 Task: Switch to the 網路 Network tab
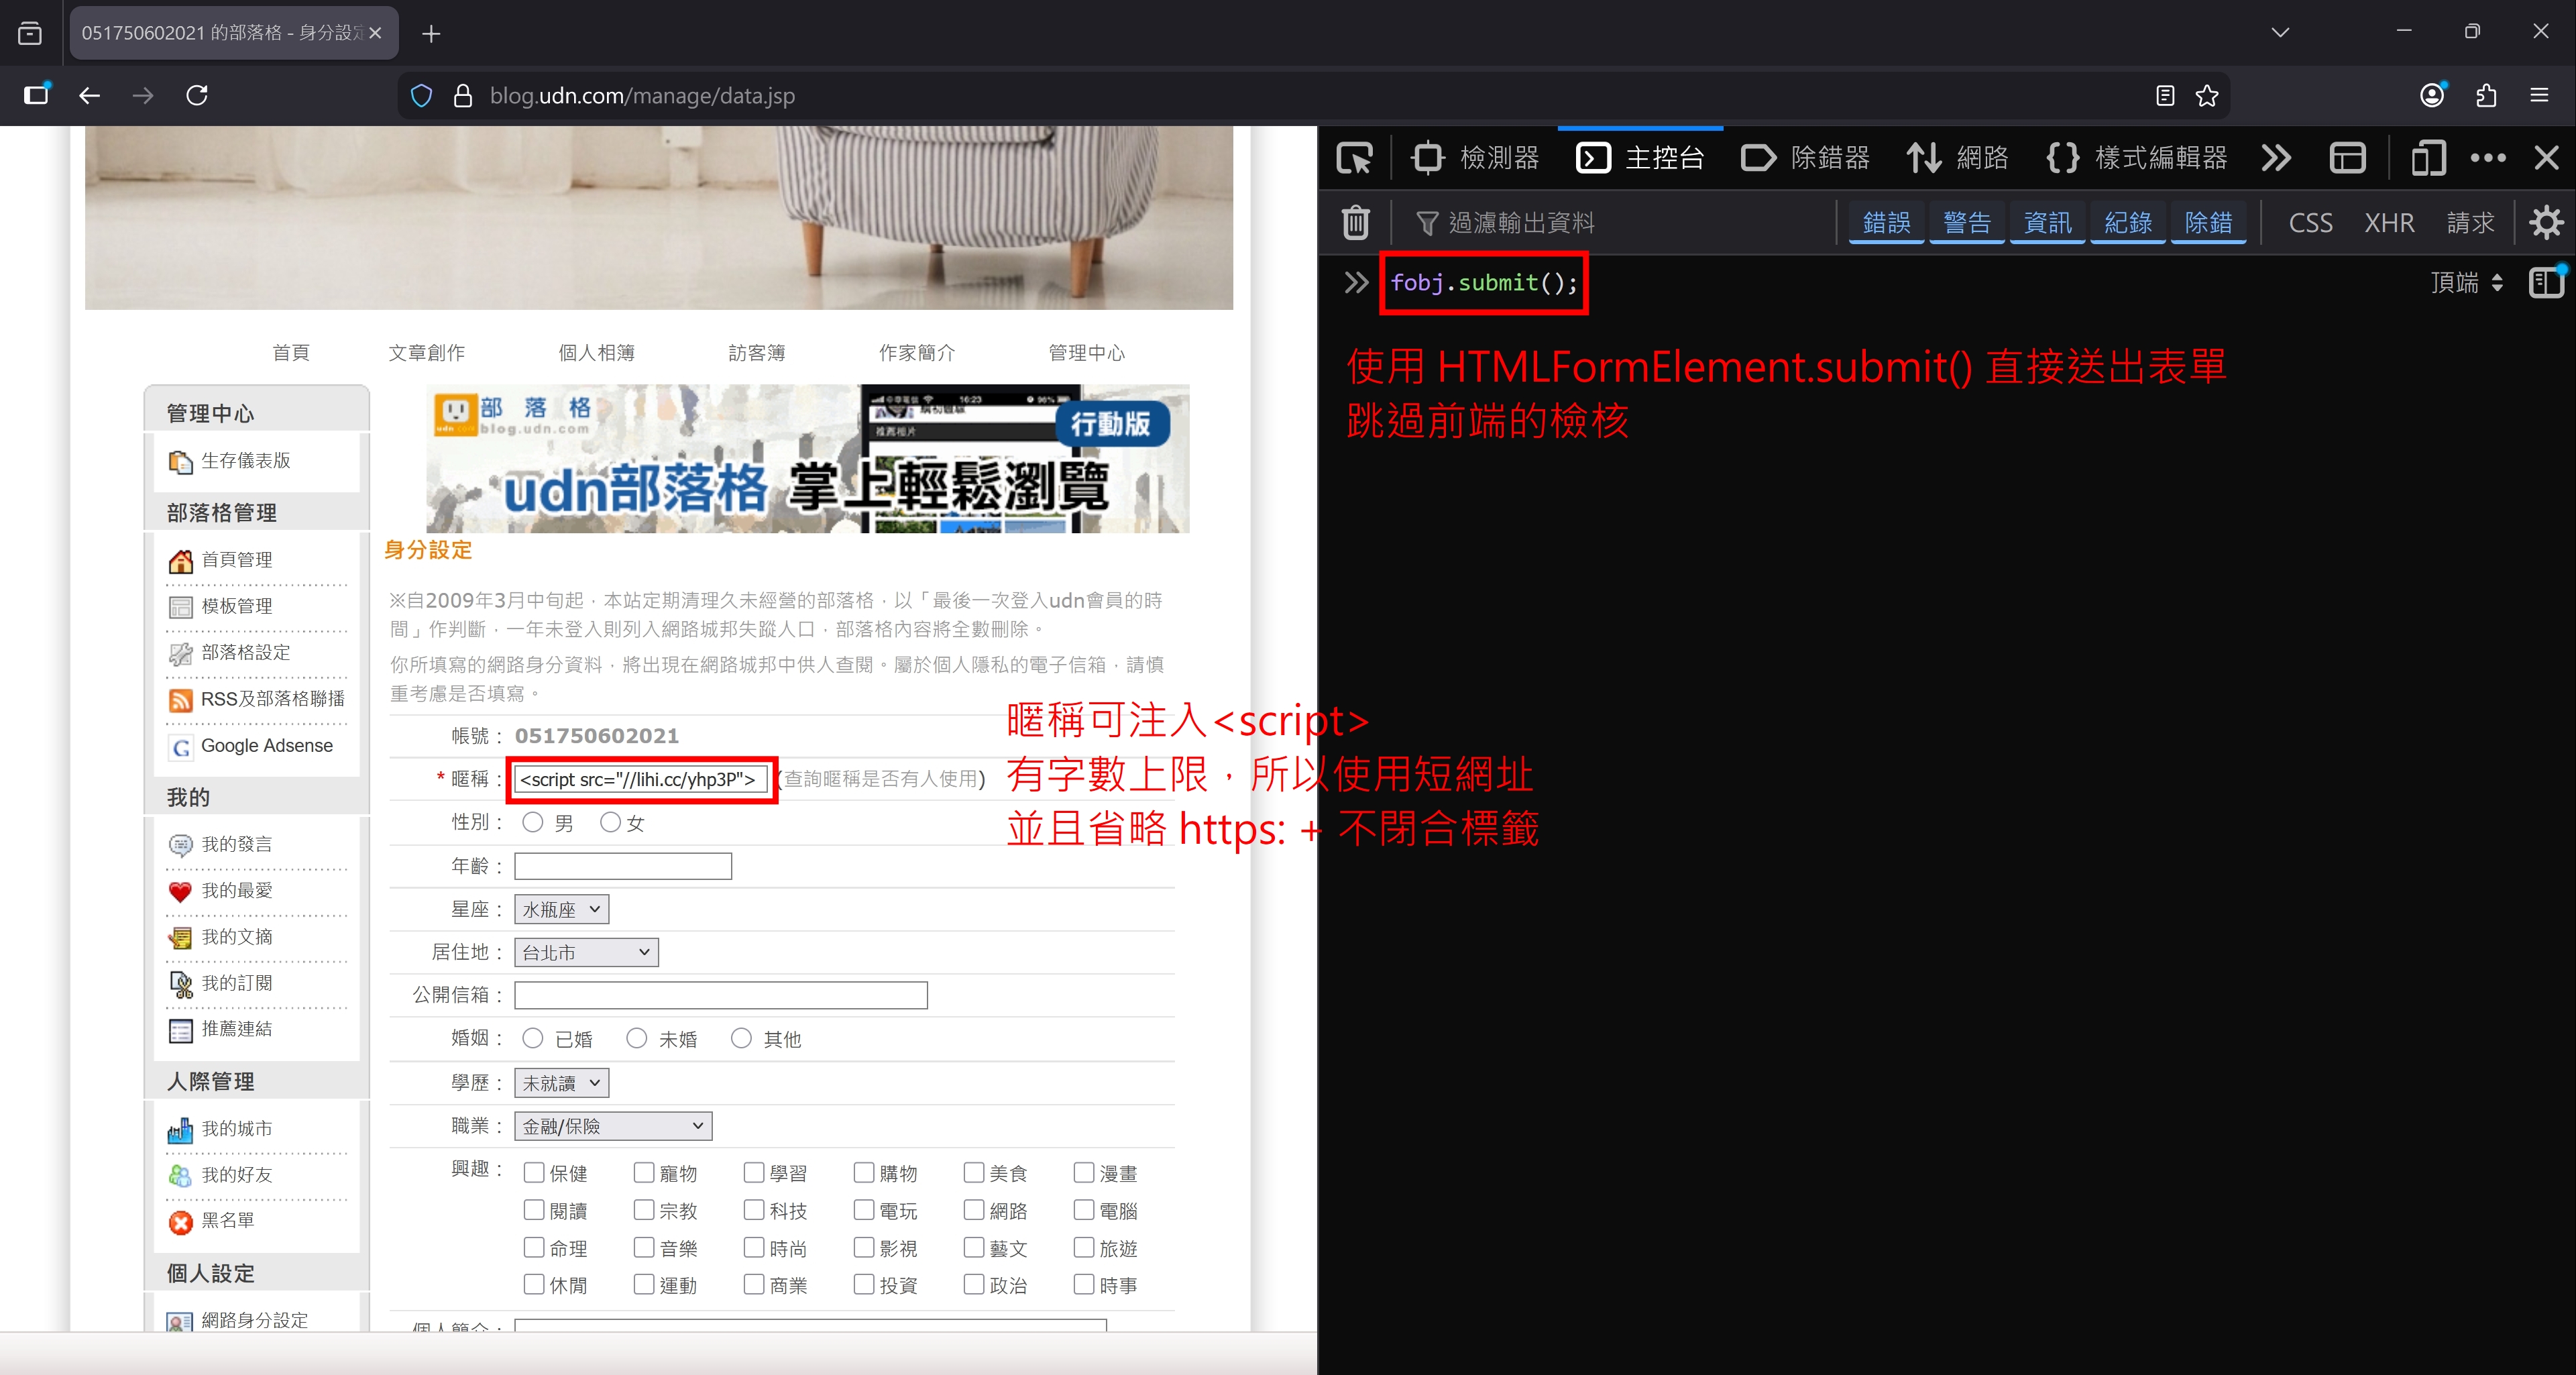coord(1958,158)
